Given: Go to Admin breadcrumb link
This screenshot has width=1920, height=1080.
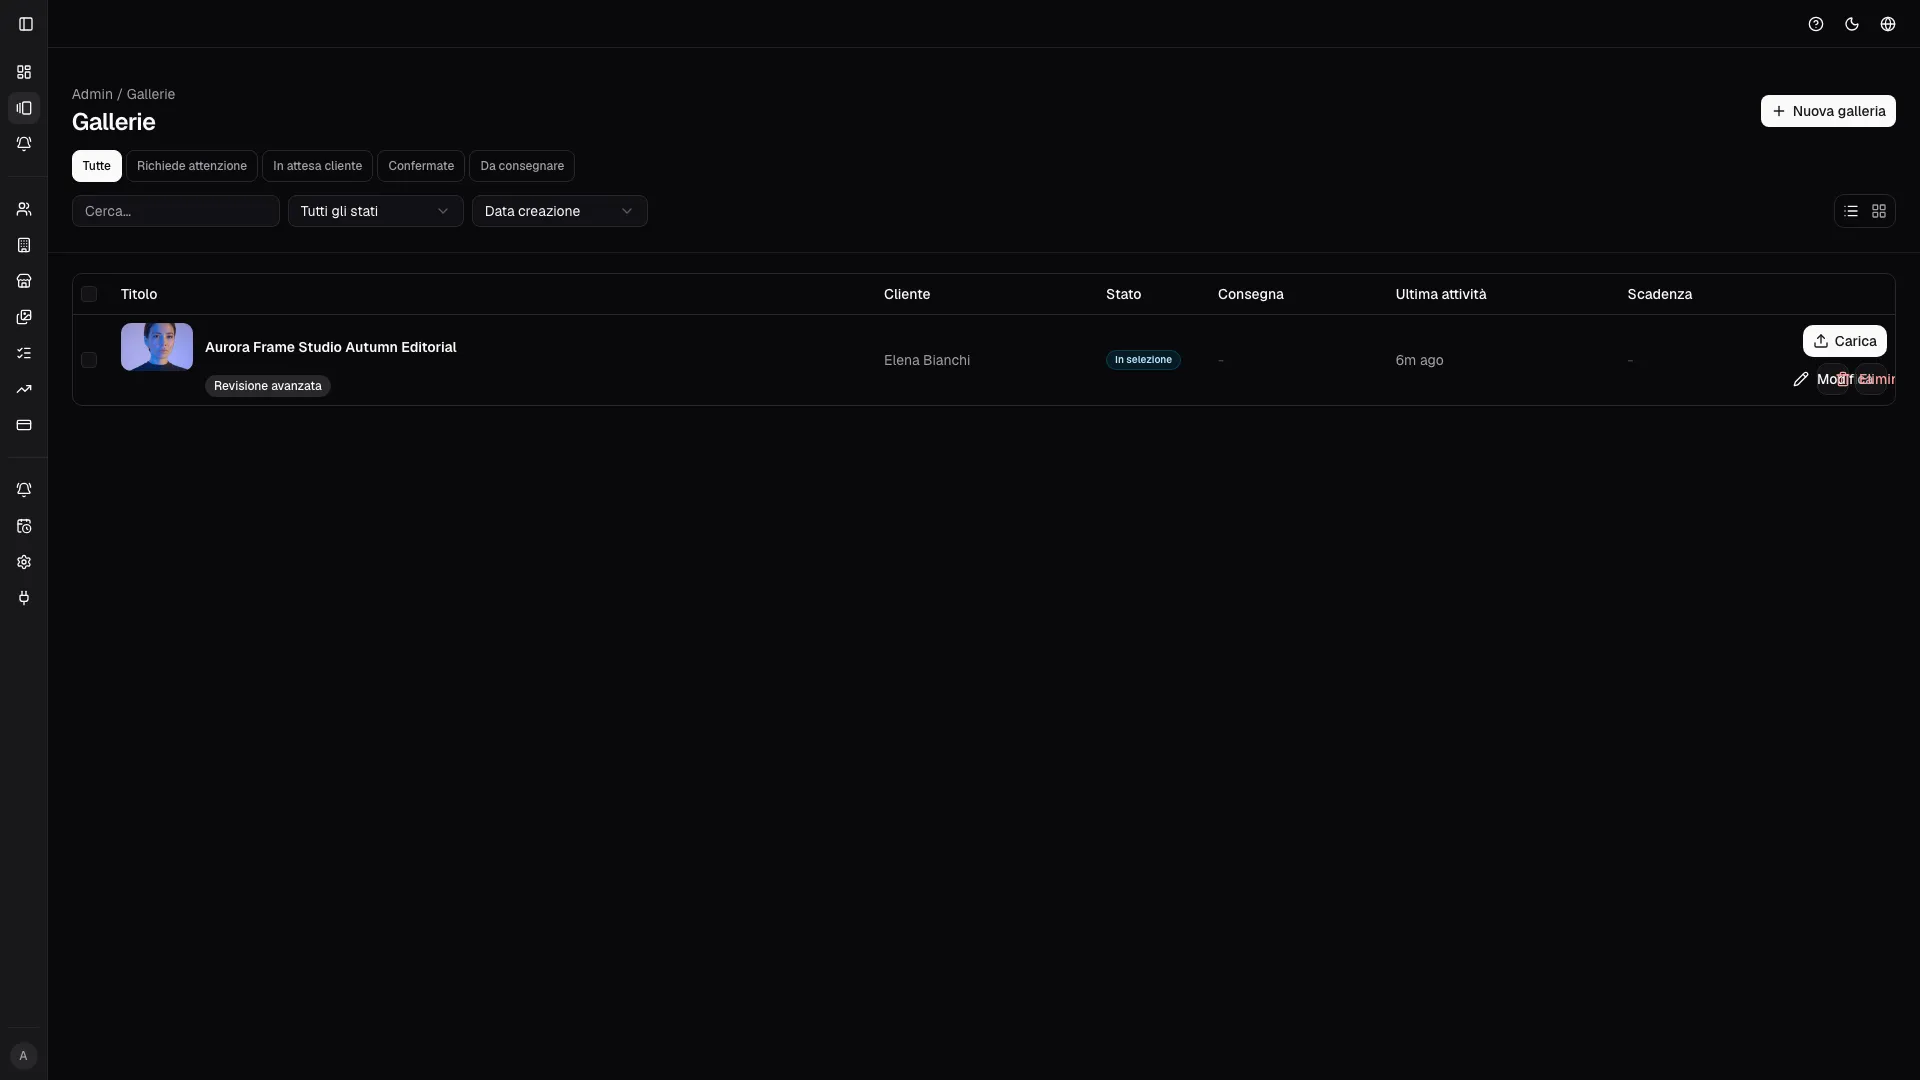Looking at the screenshot, I should (x=92, y=94).
